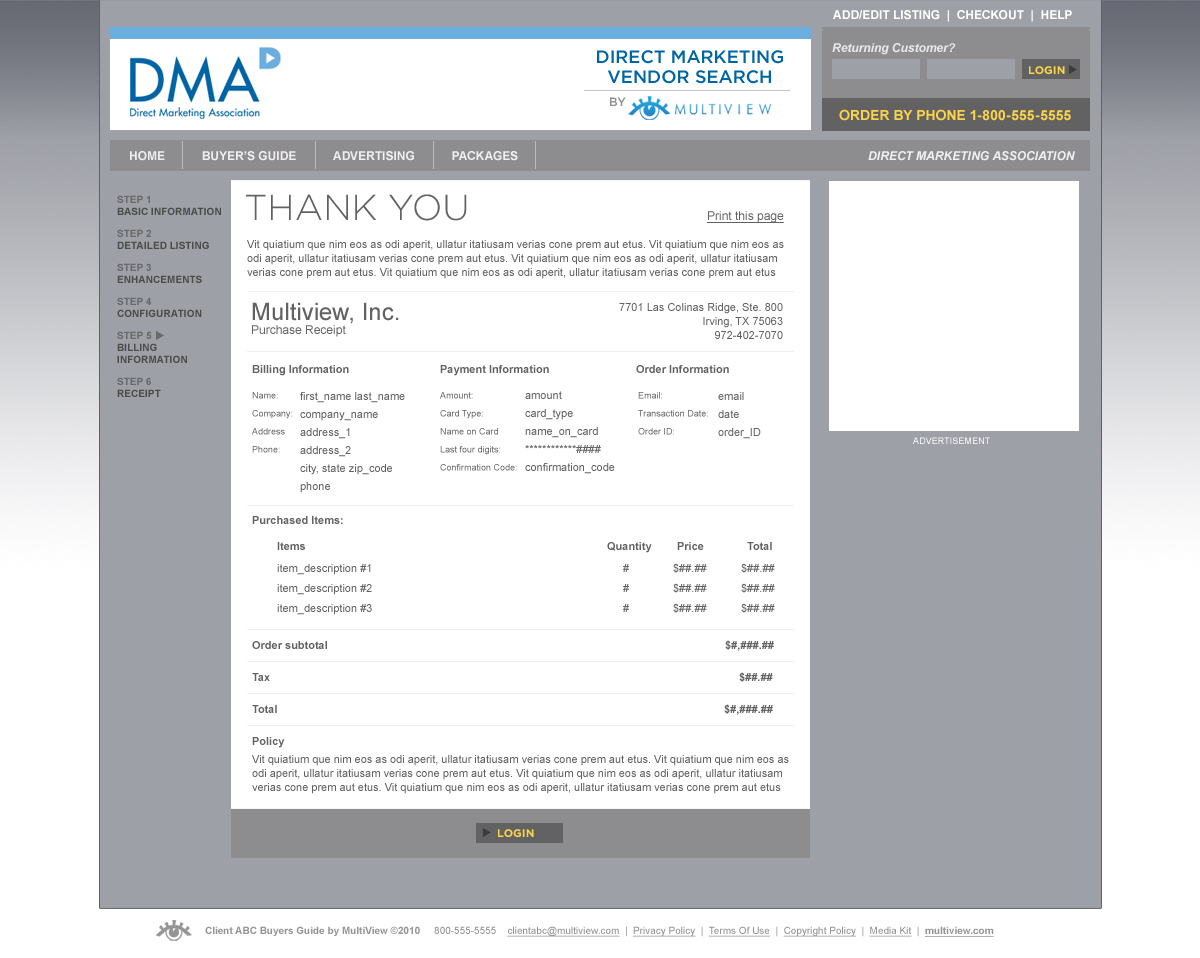Go to the ADVERTISING menu item

point(374,156)
